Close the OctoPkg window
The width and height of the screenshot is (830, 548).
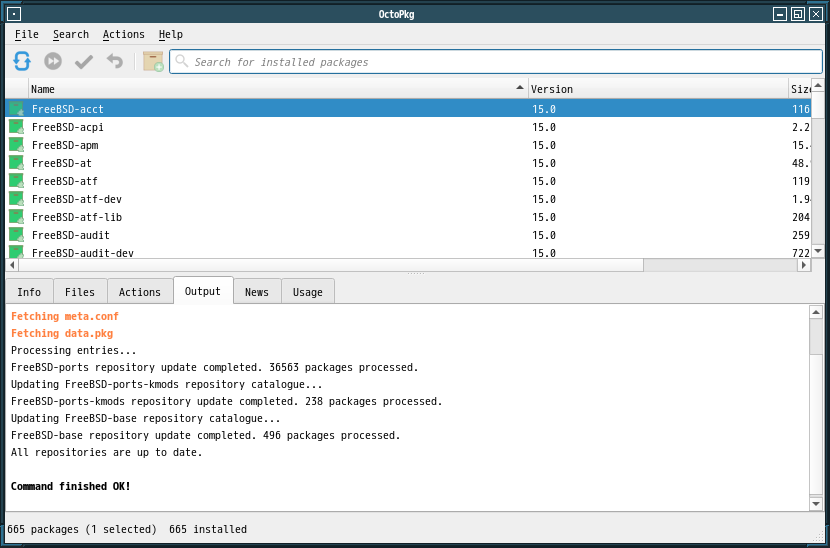click(816, 14)
